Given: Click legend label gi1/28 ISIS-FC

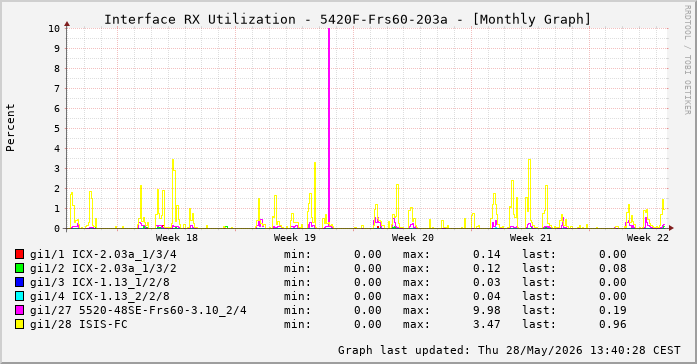Looking at the screenshot, I should coord(79,324).
